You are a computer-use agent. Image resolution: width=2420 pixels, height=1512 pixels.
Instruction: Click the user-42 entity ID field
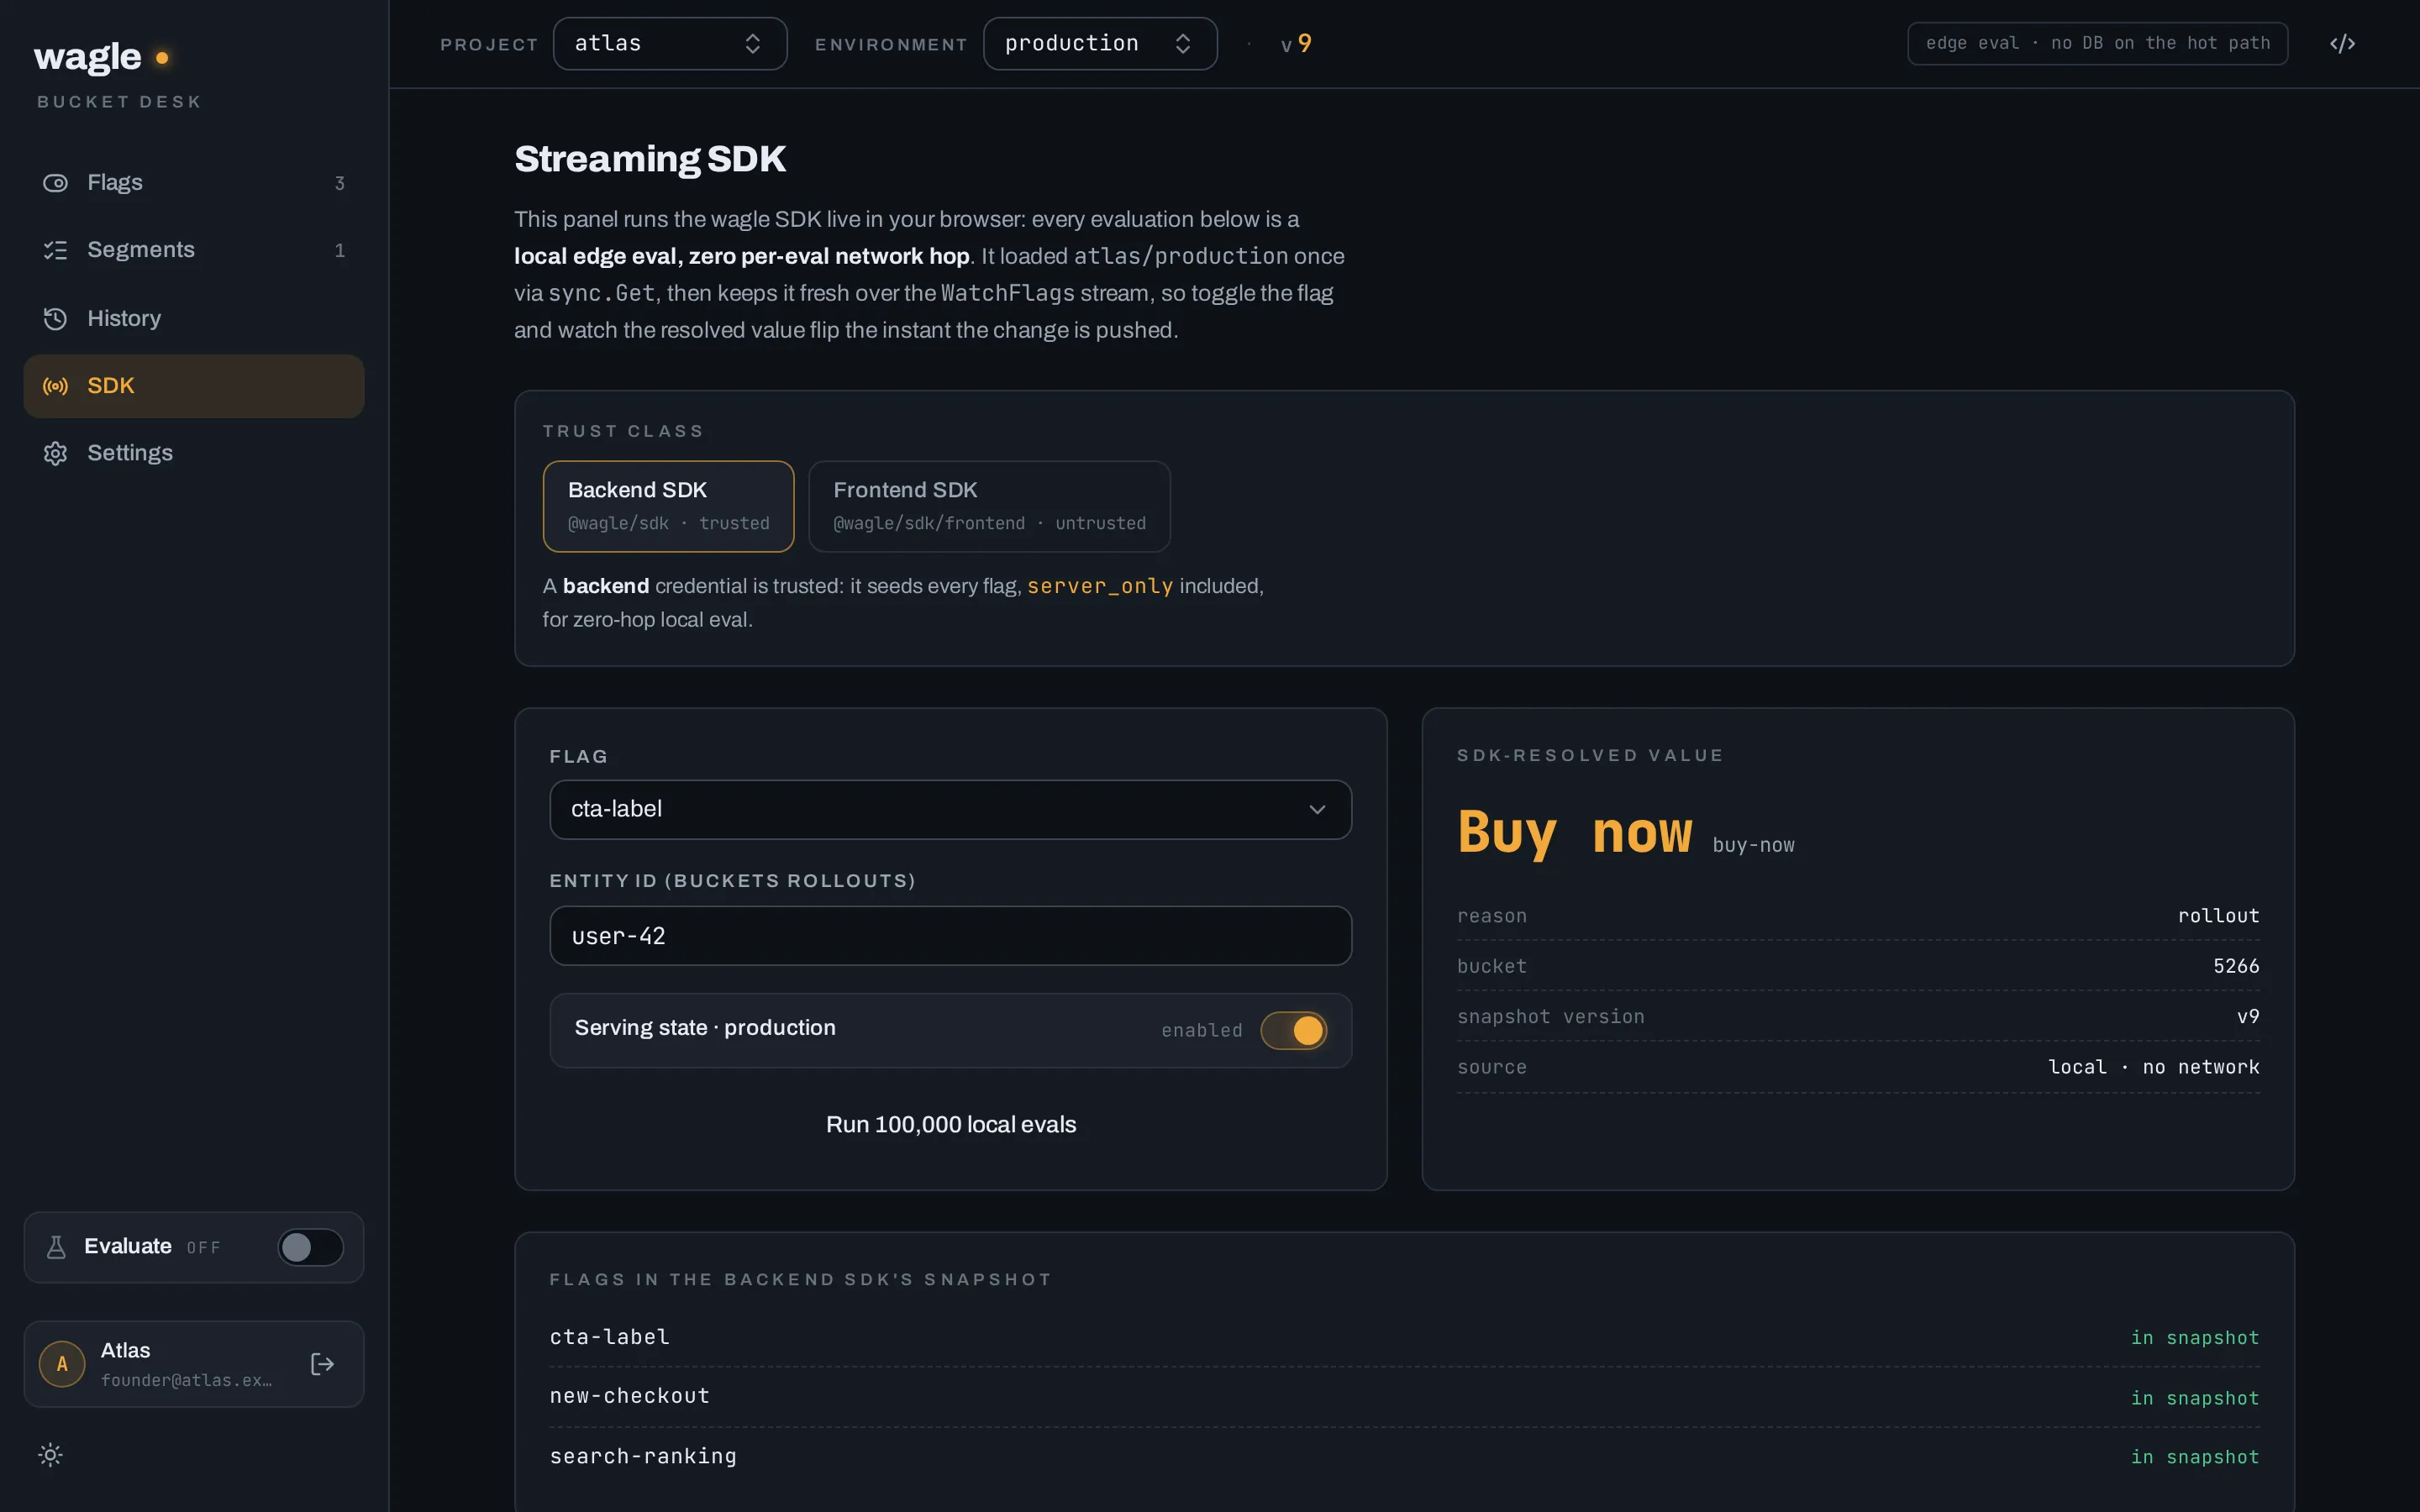pos(950,936)
